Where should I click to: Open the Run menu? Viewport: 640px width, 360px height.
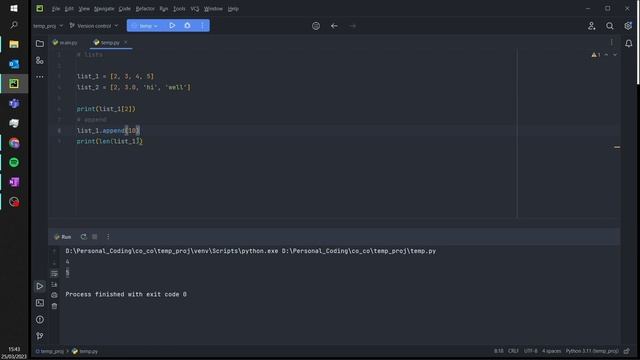[x=164, y=9]
